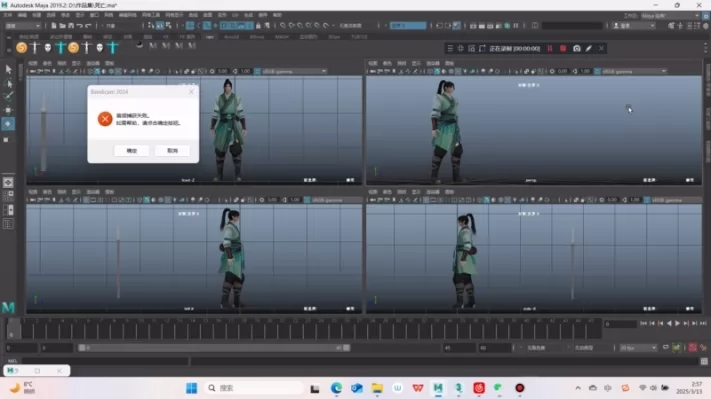This screenshot has width=711, height=399.
Task: Click the play forward button
Action: coord(677,323)
